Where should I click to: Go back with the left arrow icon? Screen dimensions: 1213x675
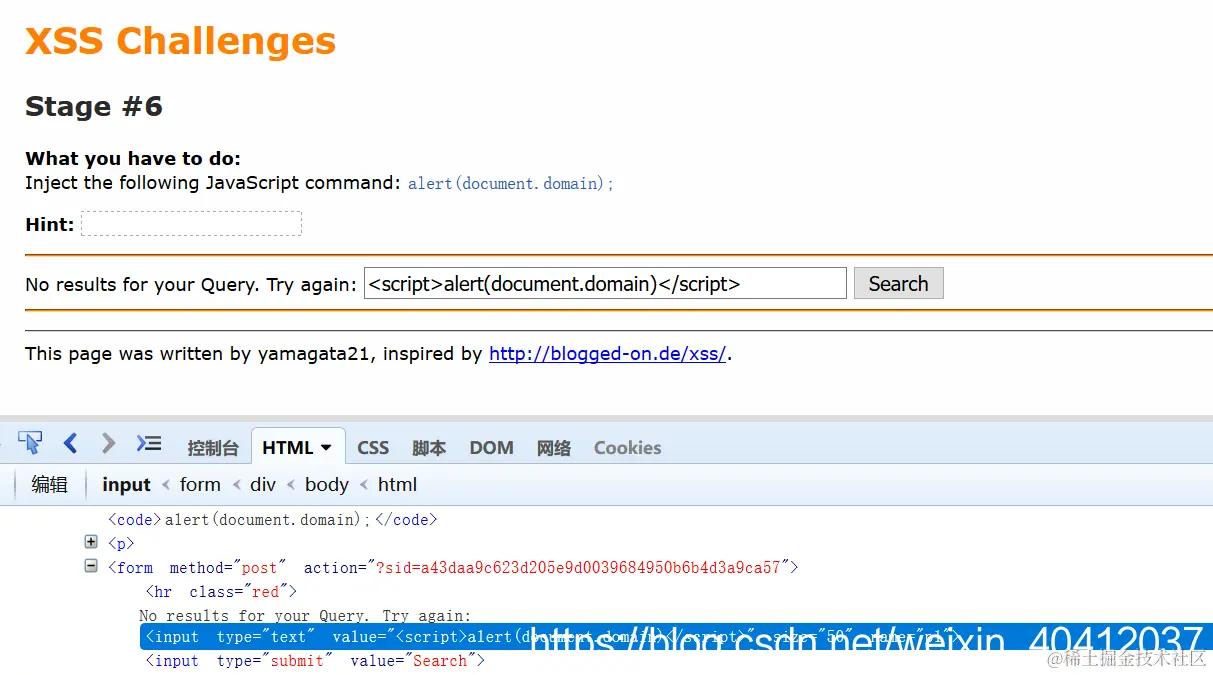point(70,443)
